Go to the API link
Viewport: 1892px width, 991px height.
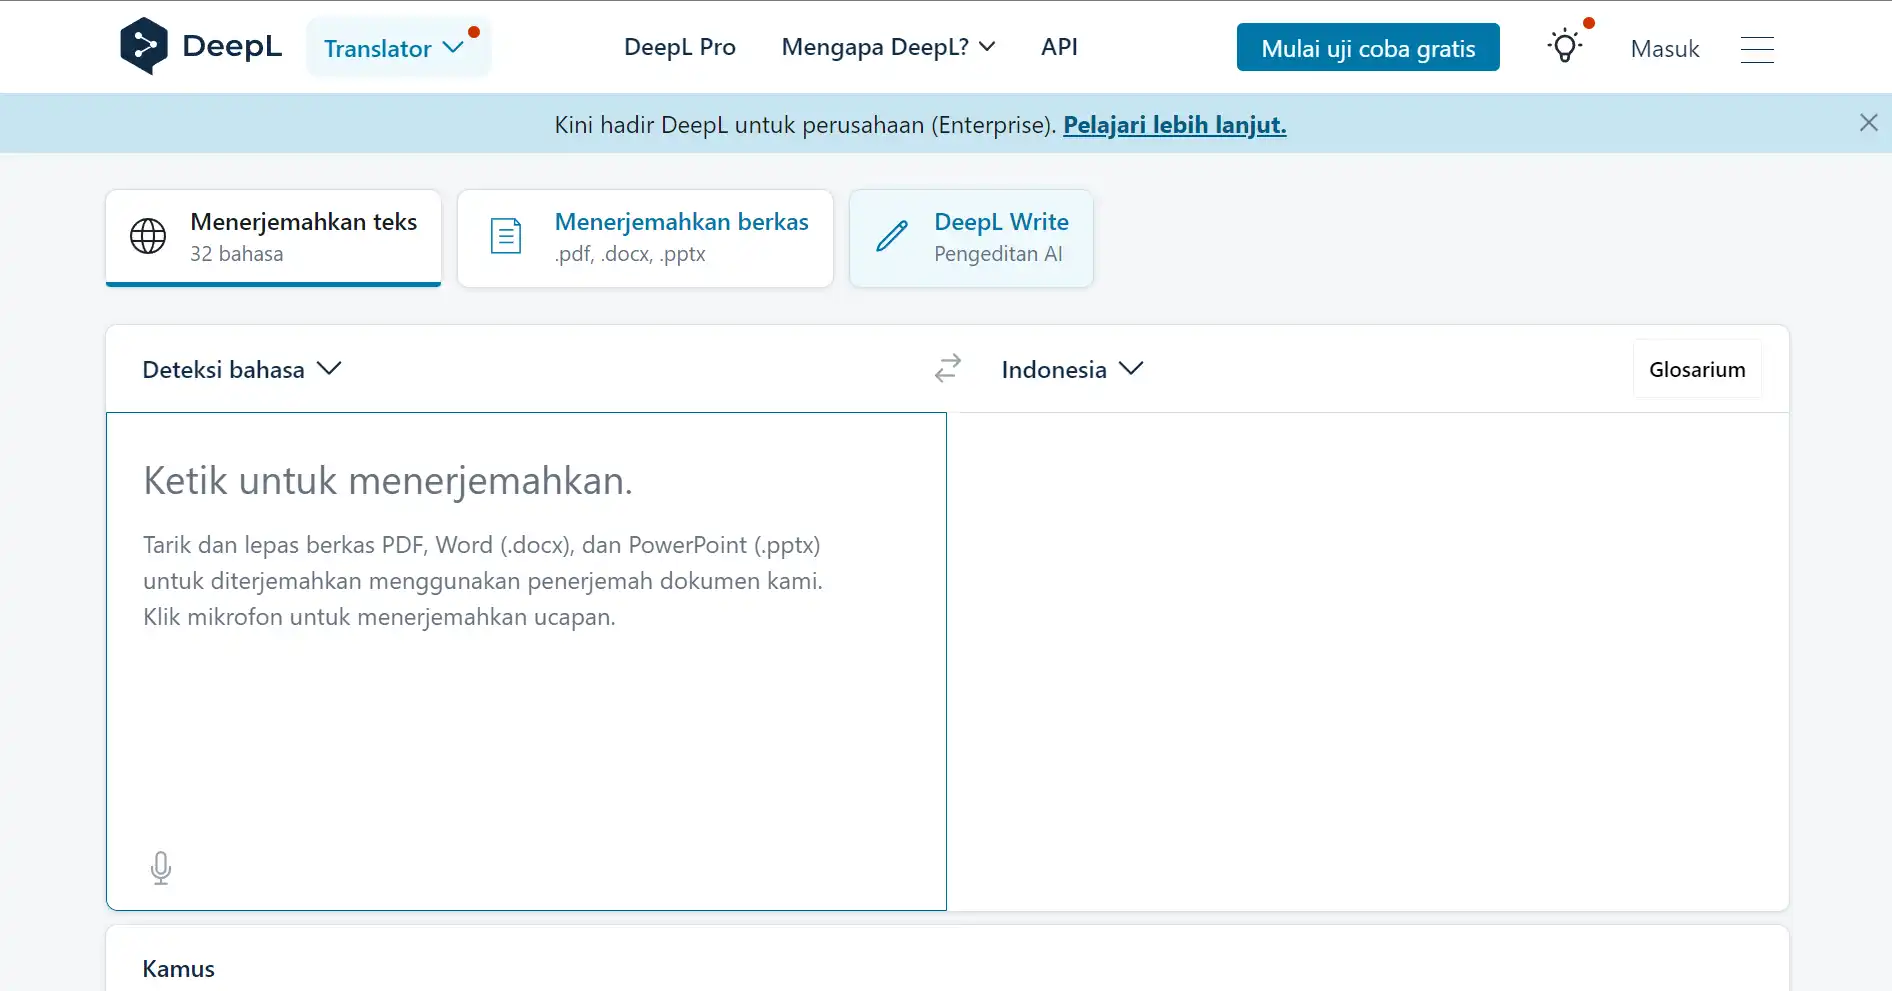tap(1059, 47)
